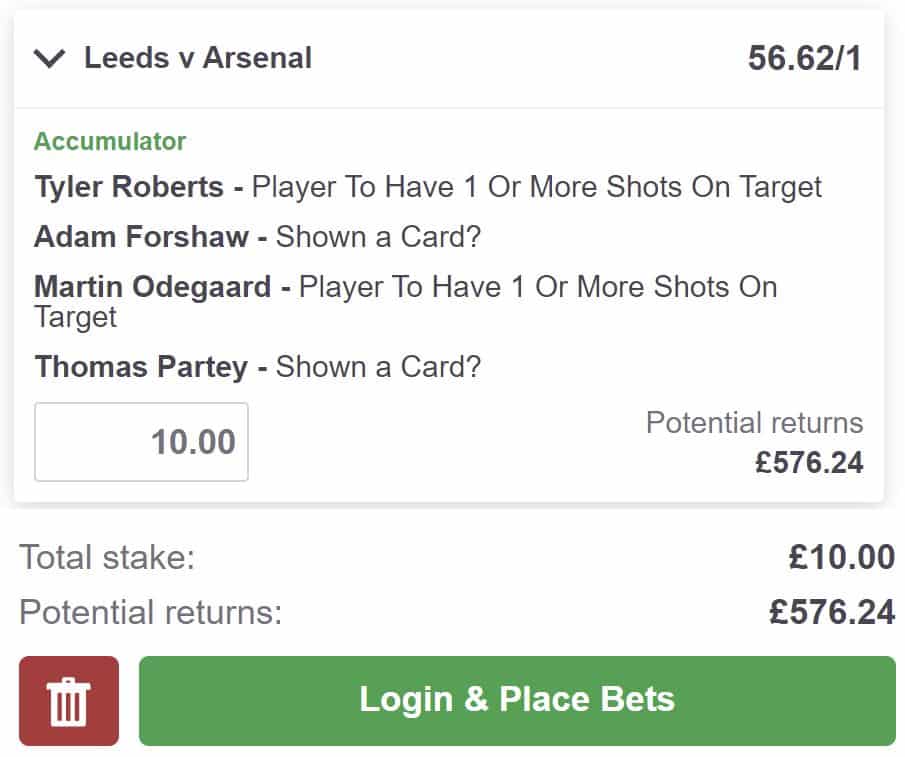Click Tyler Roberts' shots on target market text
The image size is (905, 757).
coord(537,187)
